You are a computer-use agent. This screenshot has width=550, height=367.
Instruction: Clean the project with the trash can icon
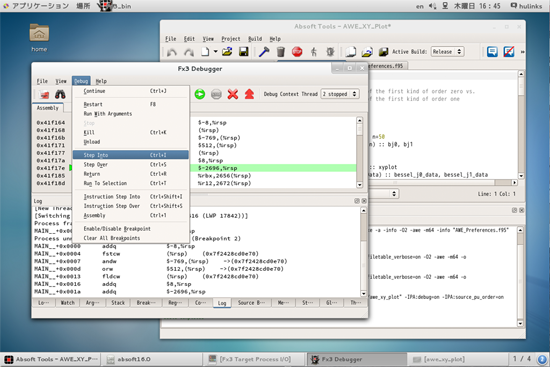(281, 52)
